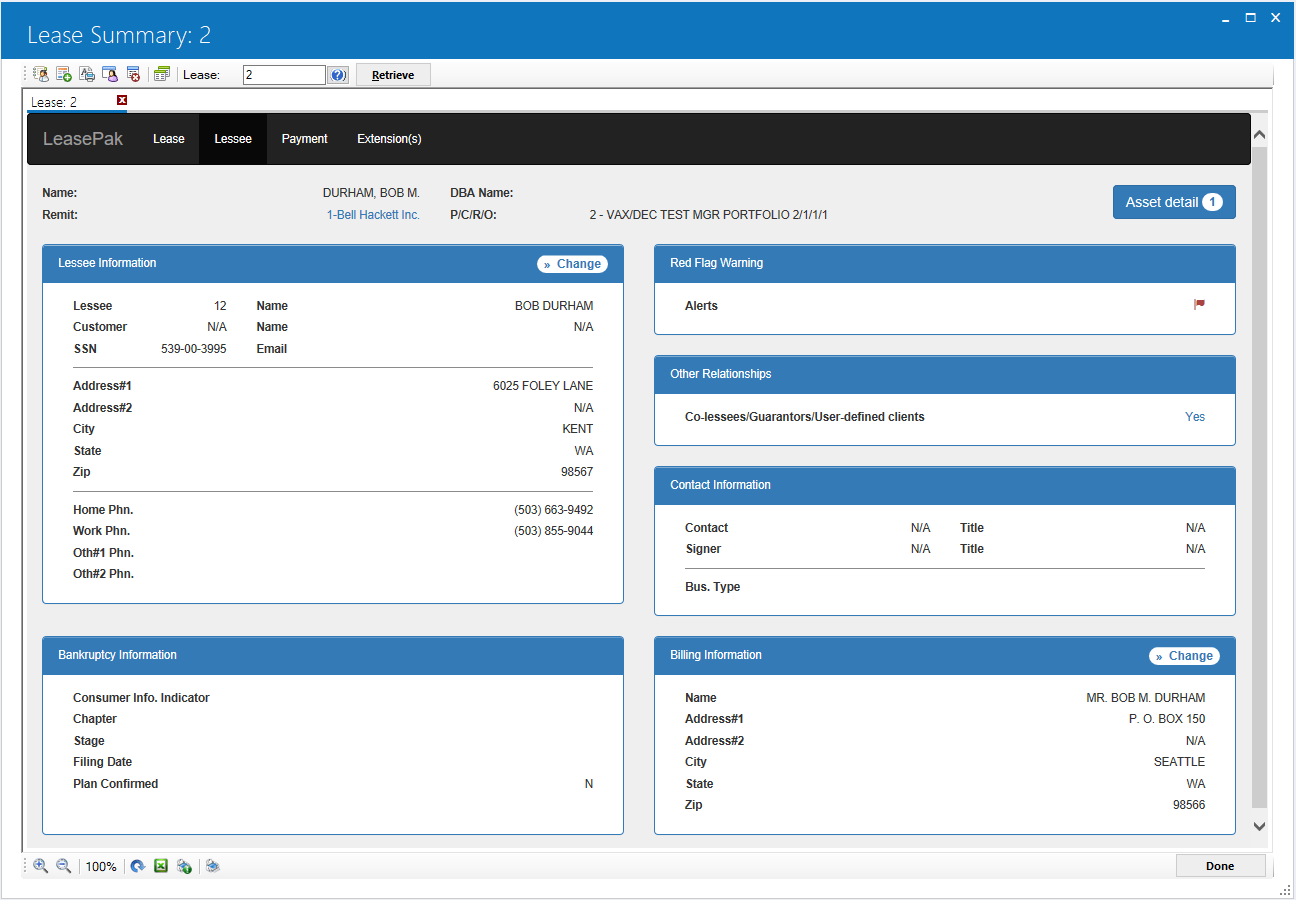This screenshot has height=900, width=1296.
Task: Select the Lessee tab
Action: coord(233,139)
